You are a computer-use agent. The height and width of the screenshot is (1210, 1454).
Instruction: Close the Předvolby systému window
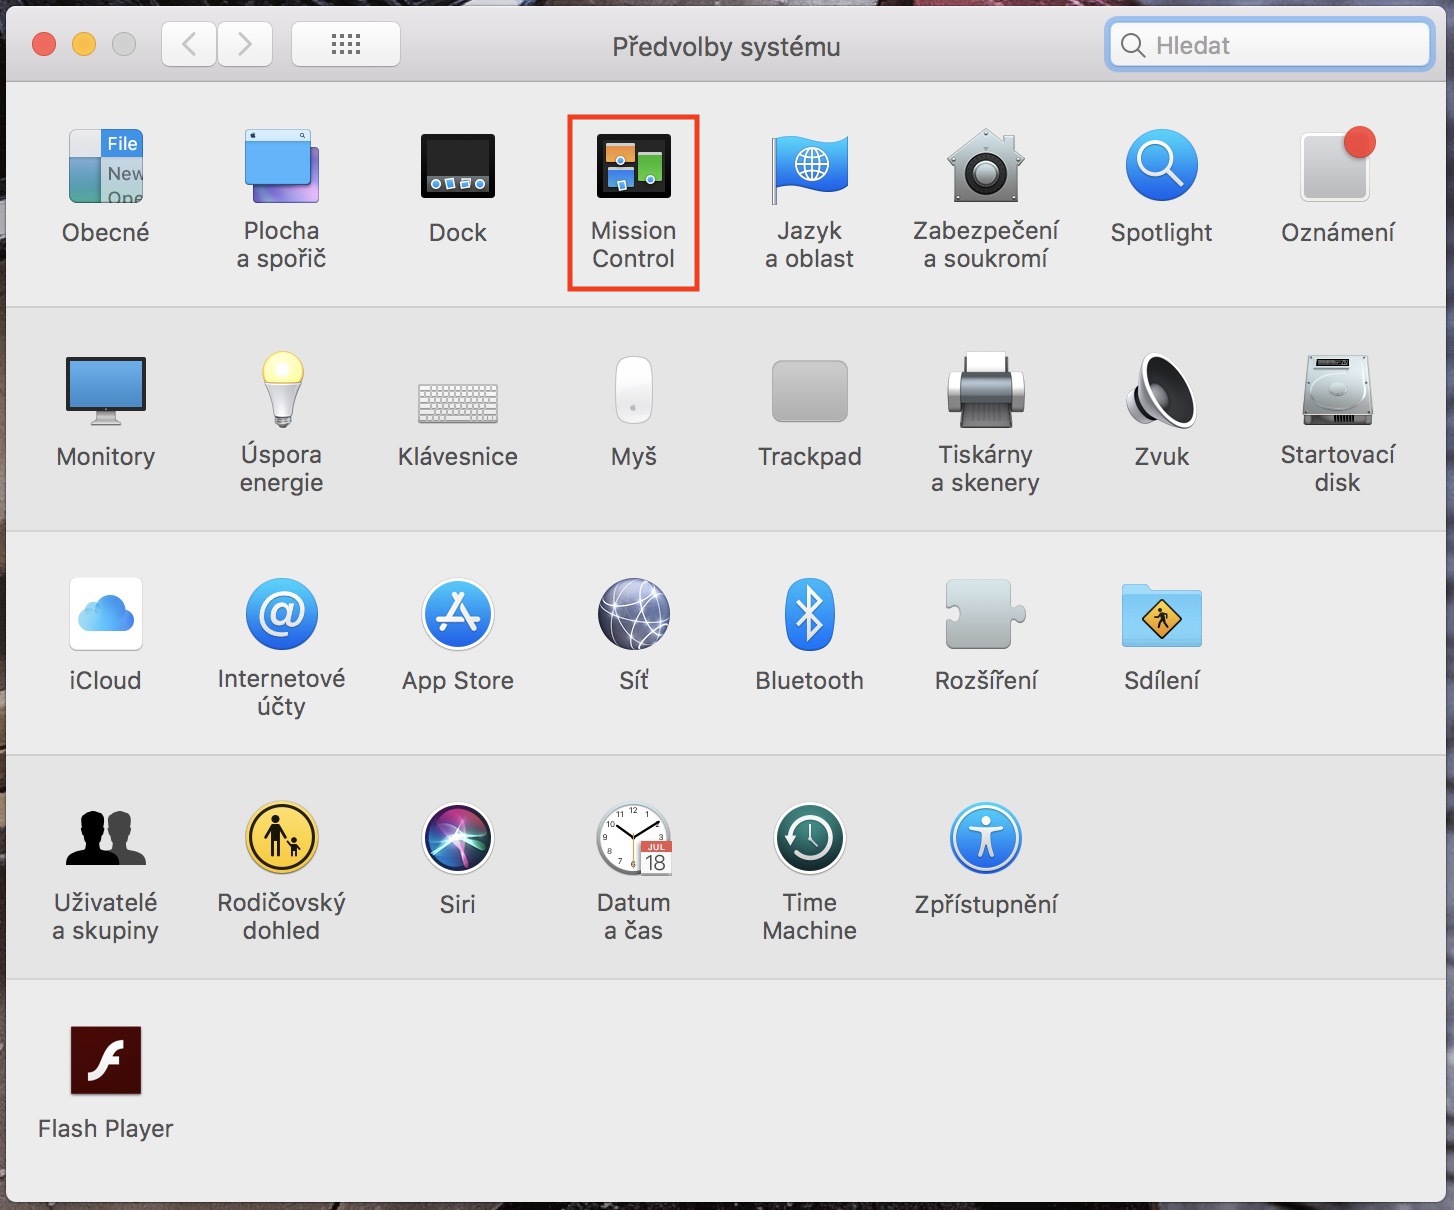(44, 45)
